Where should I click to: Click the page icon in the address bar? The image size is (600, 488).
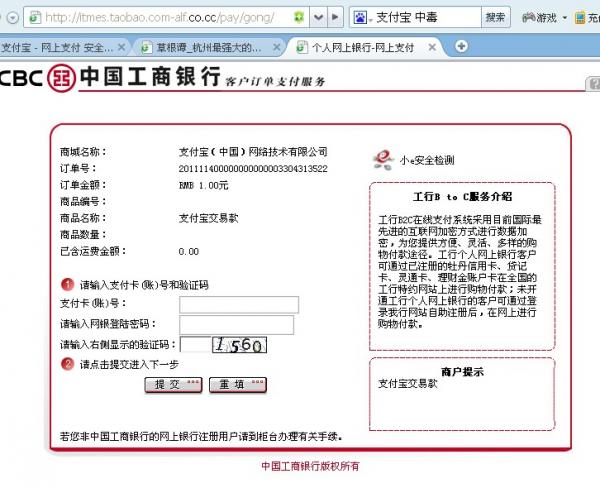35,18
